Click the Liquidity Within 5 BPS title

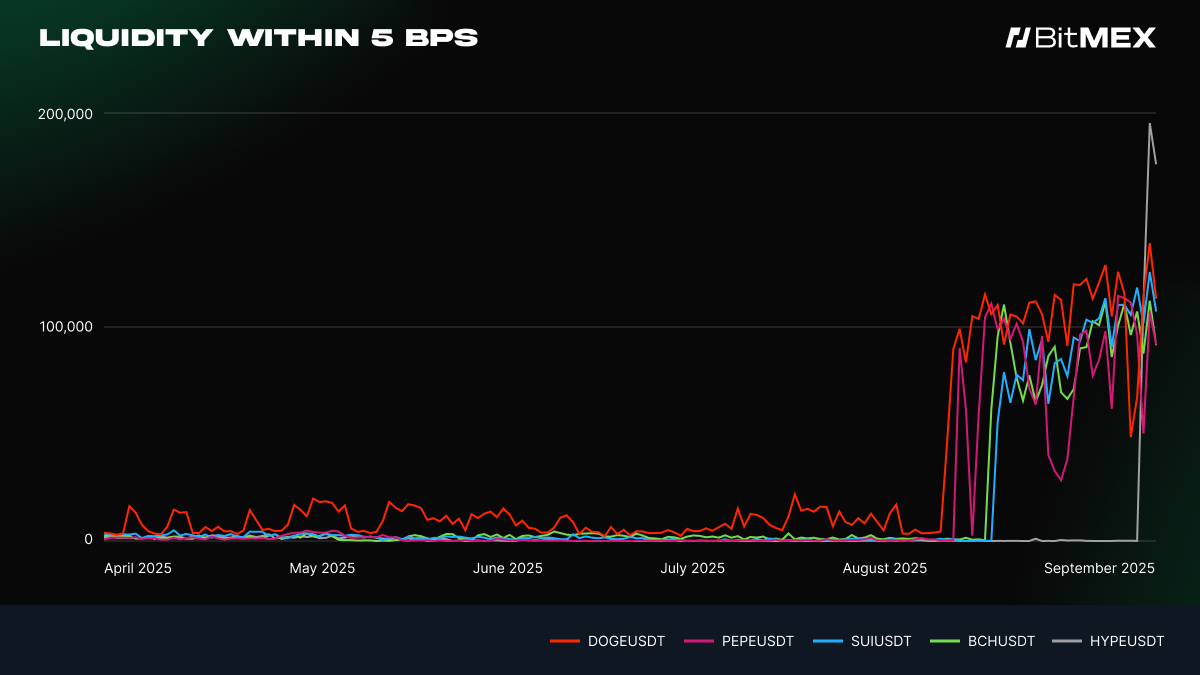258,38
